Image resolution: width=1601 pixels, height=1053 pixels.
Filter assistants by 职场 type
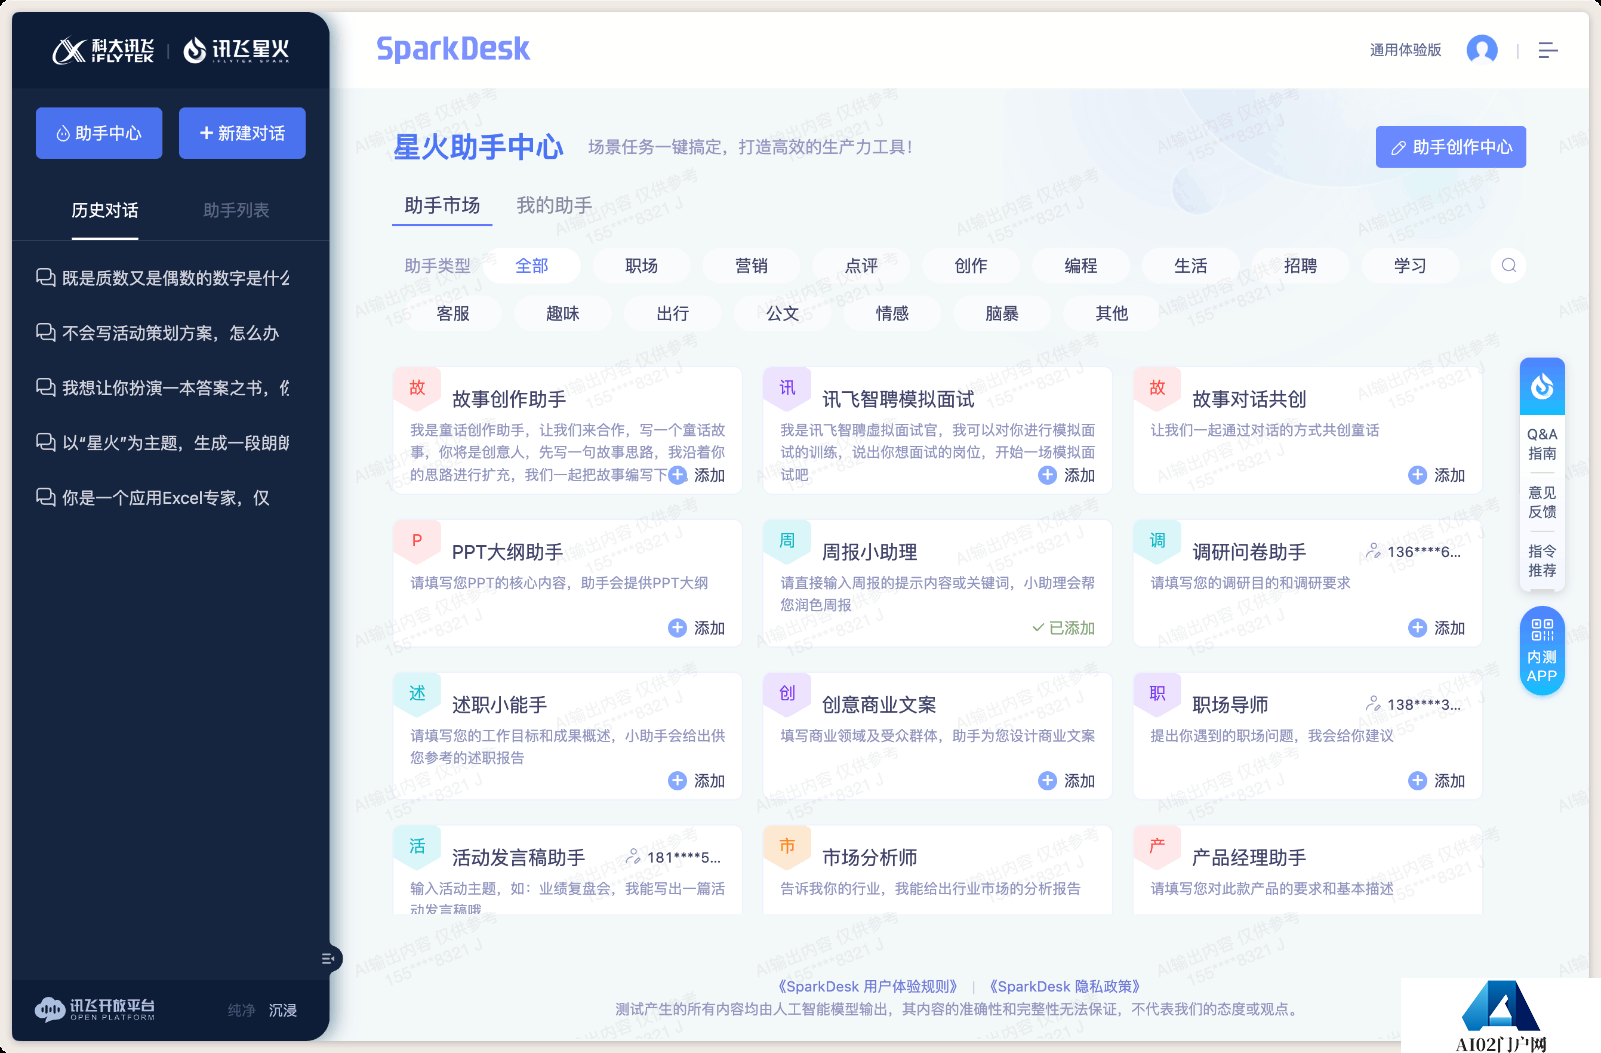pyautogui.click(x=642, y=266)
